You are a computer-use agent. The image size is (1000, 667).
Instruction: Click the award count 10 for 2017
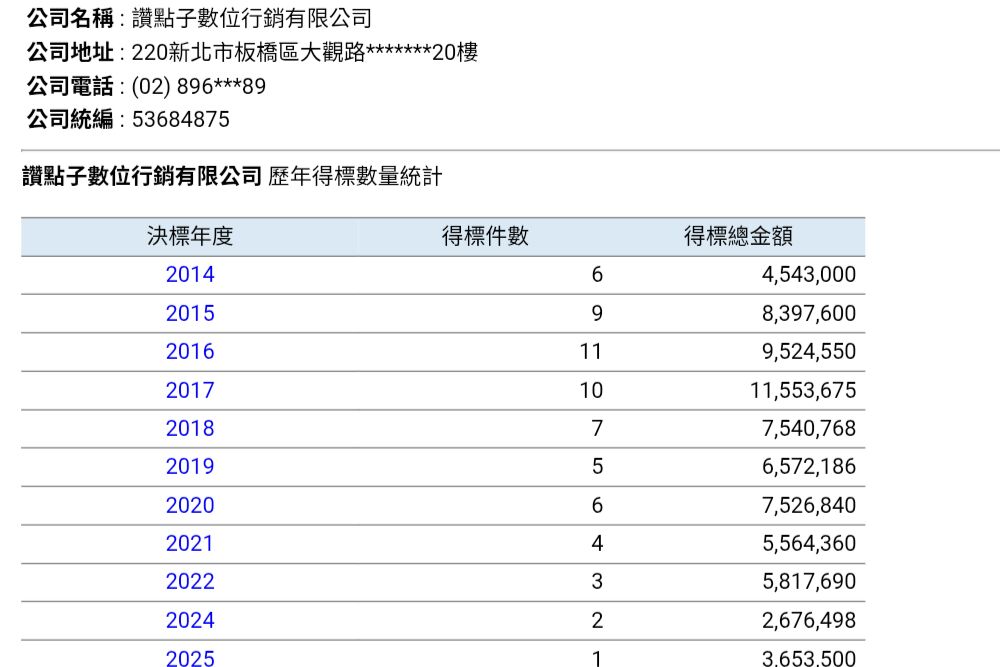[591, 390]
